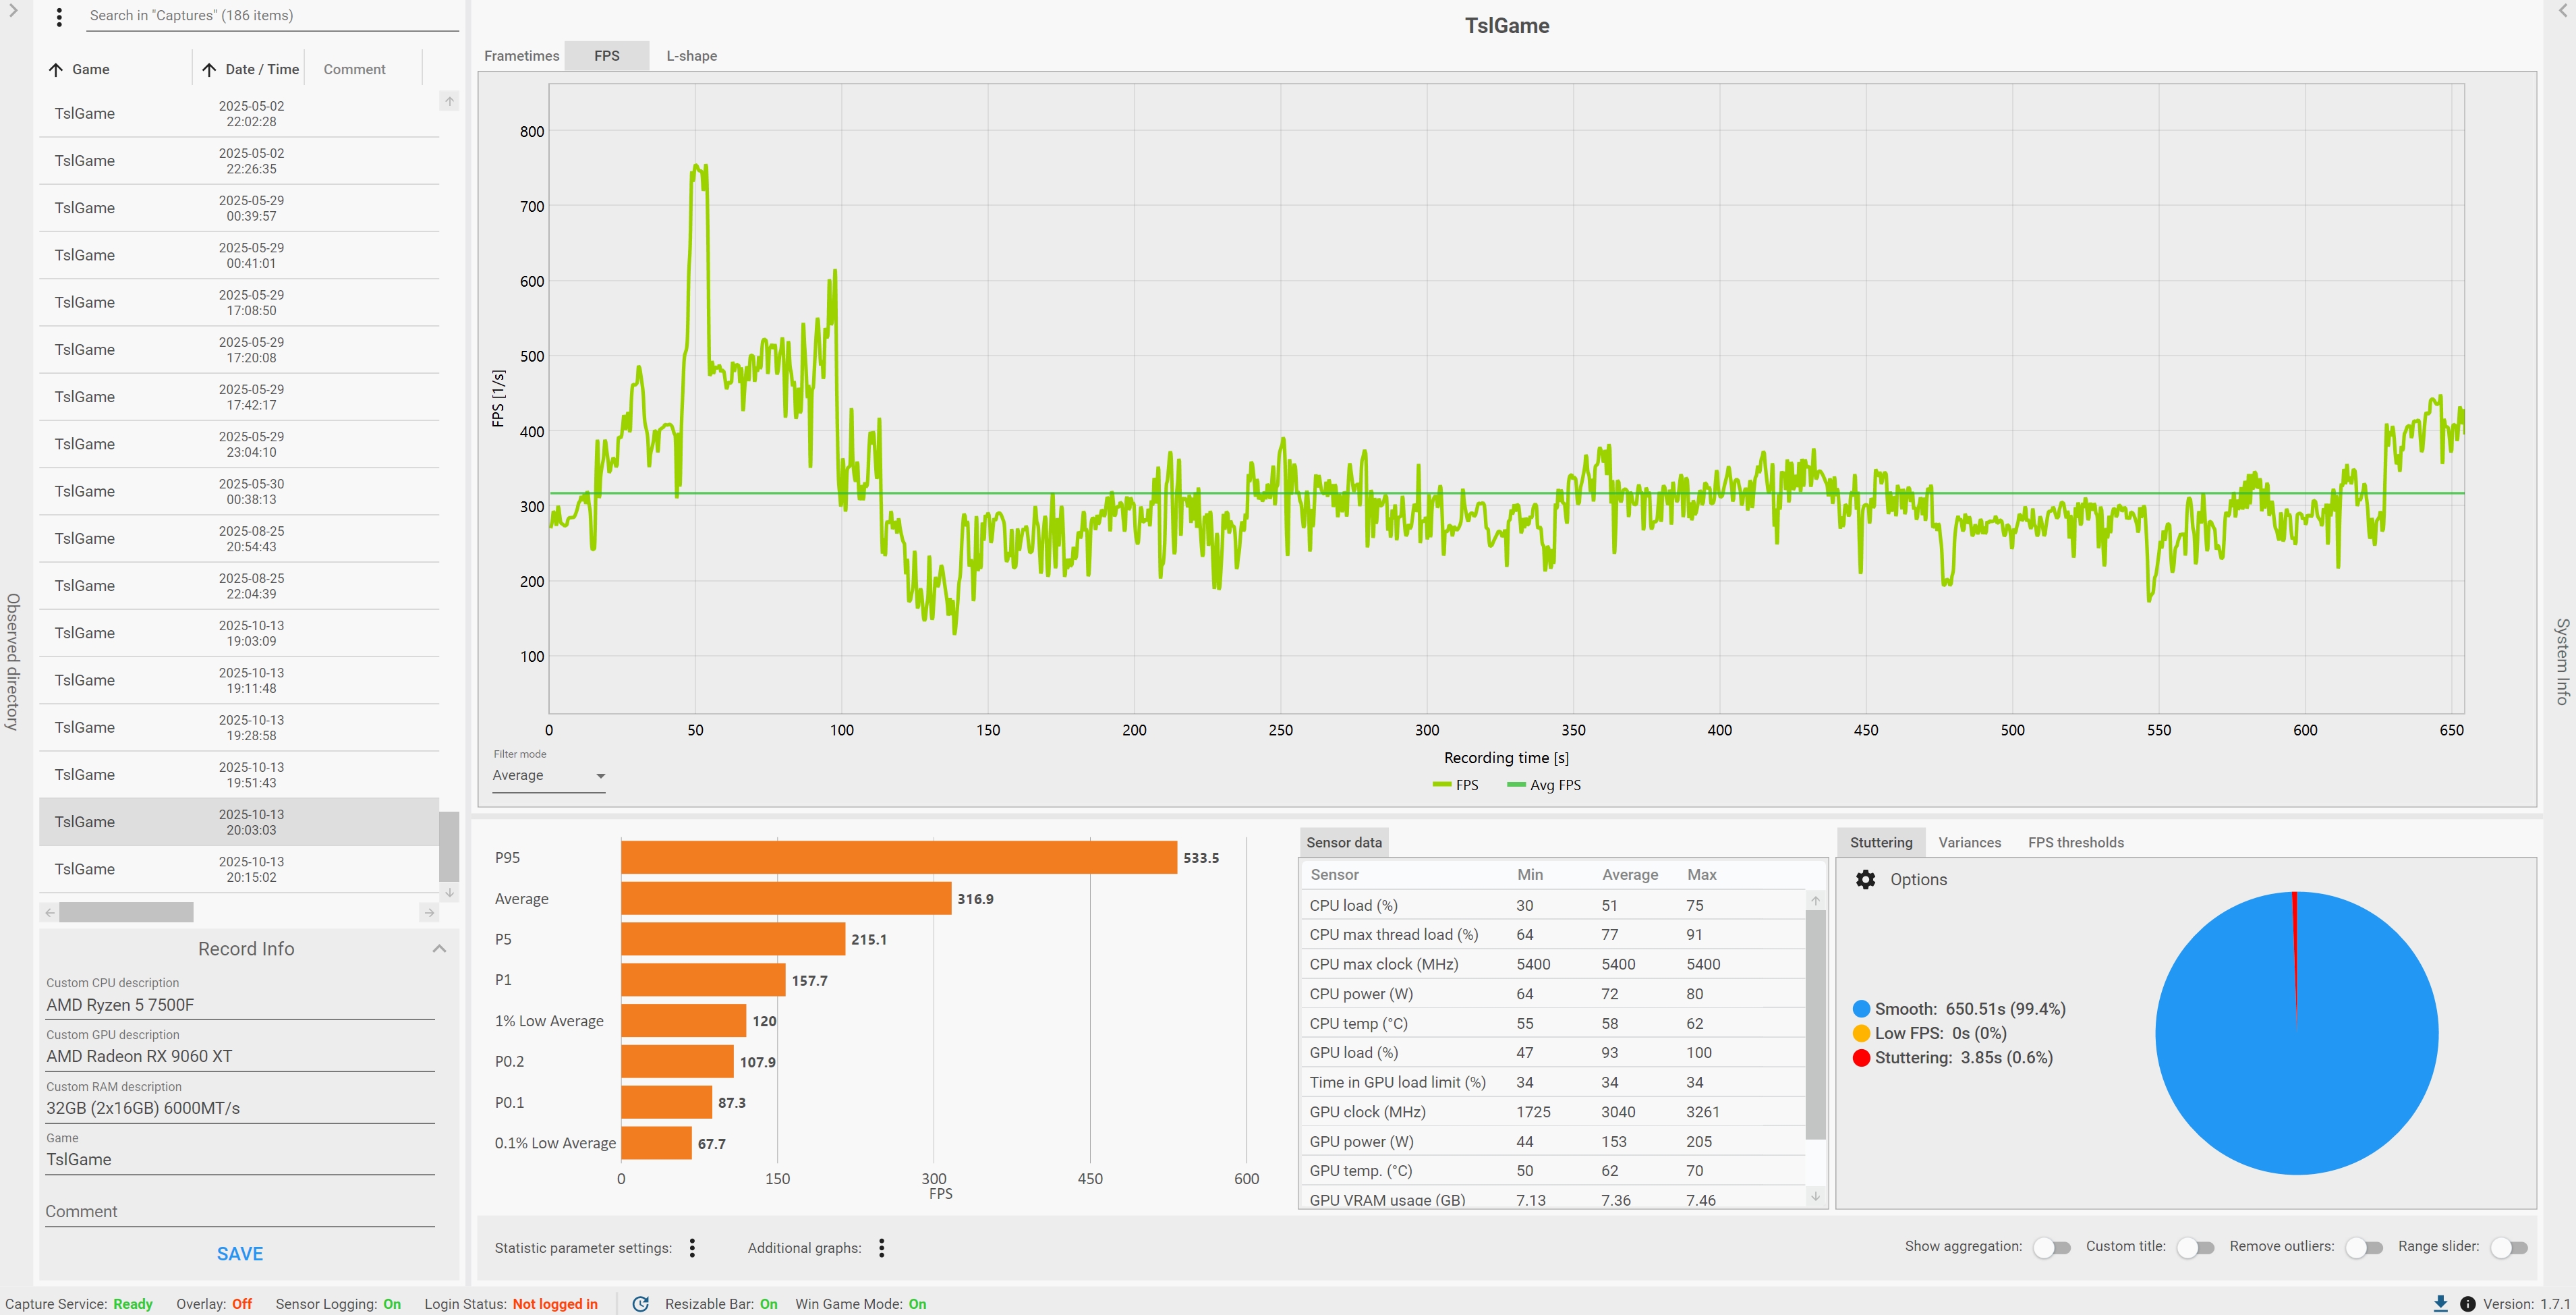Sort captures by Game column arrow
Image resolution: width=2576 pixels, height=1315 pixels.
(56, 69)
